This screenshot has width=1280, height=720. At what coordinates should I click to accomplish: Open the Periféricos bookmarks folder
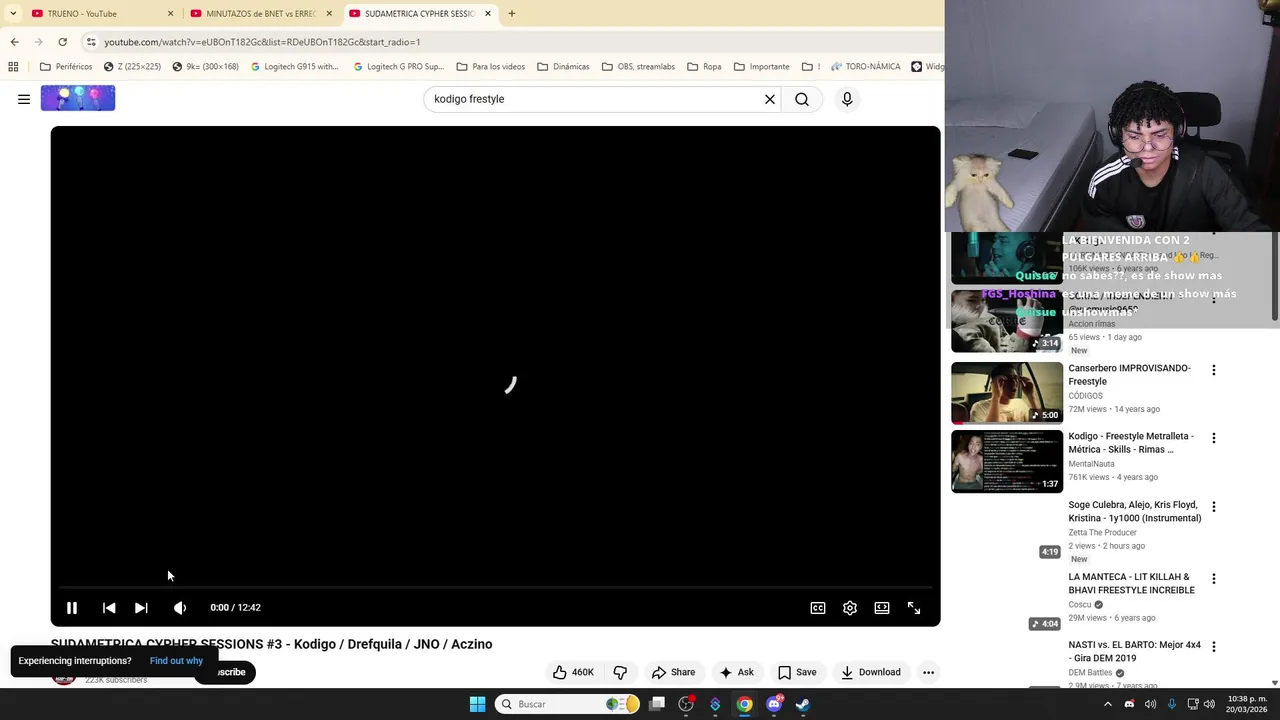point(66,67)
